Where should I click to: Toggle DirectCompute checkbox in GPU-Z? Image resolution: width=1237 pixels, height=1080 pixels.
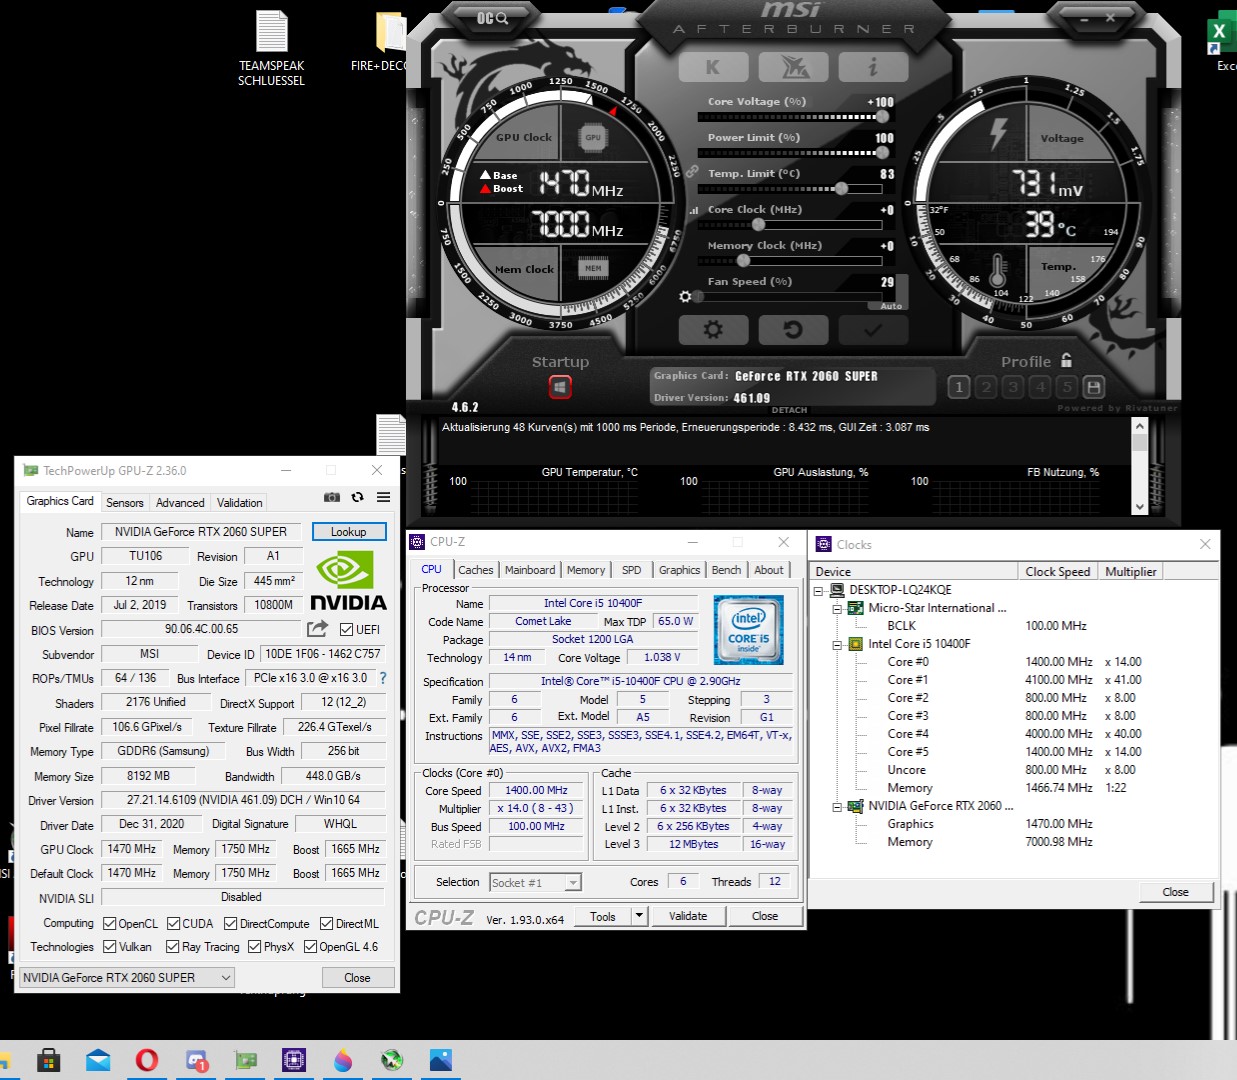tap(231, 924)
